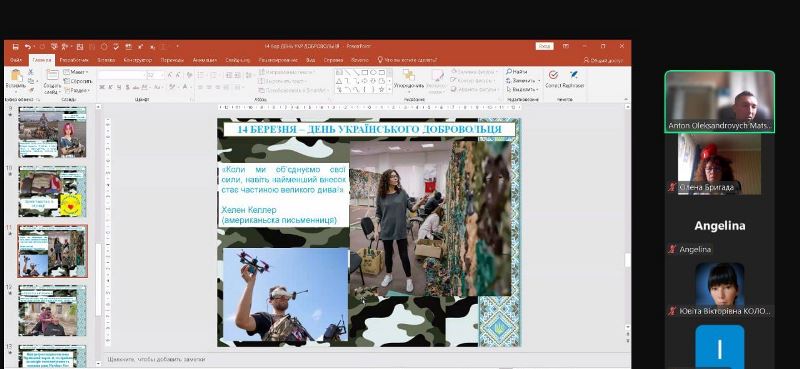The image size is (800, 369).
Task: Click 'Что вы хотите сделать?' search box
Action: click(407, 60)
